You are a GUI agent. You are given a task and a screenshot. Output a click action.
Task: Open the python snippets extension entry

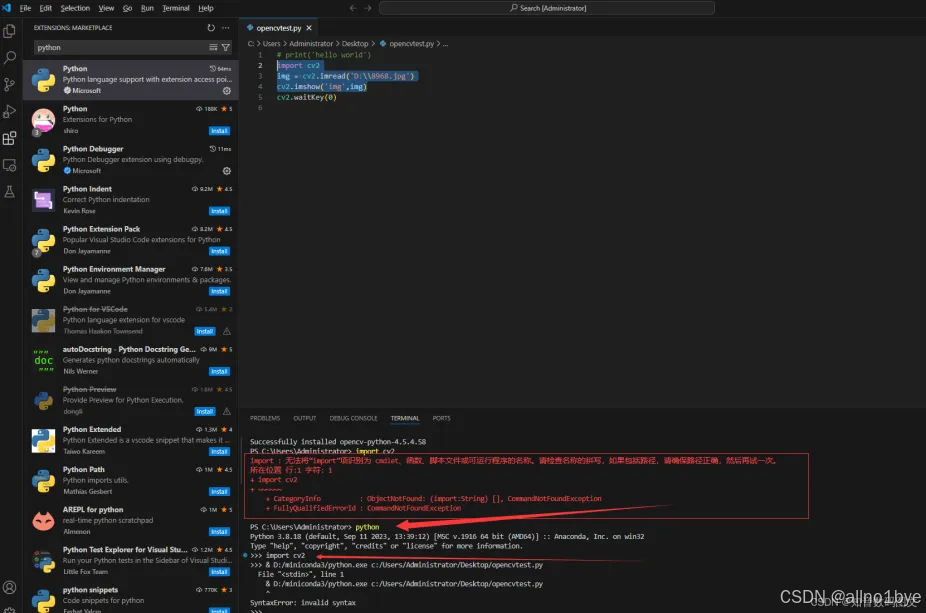[131, 597]
